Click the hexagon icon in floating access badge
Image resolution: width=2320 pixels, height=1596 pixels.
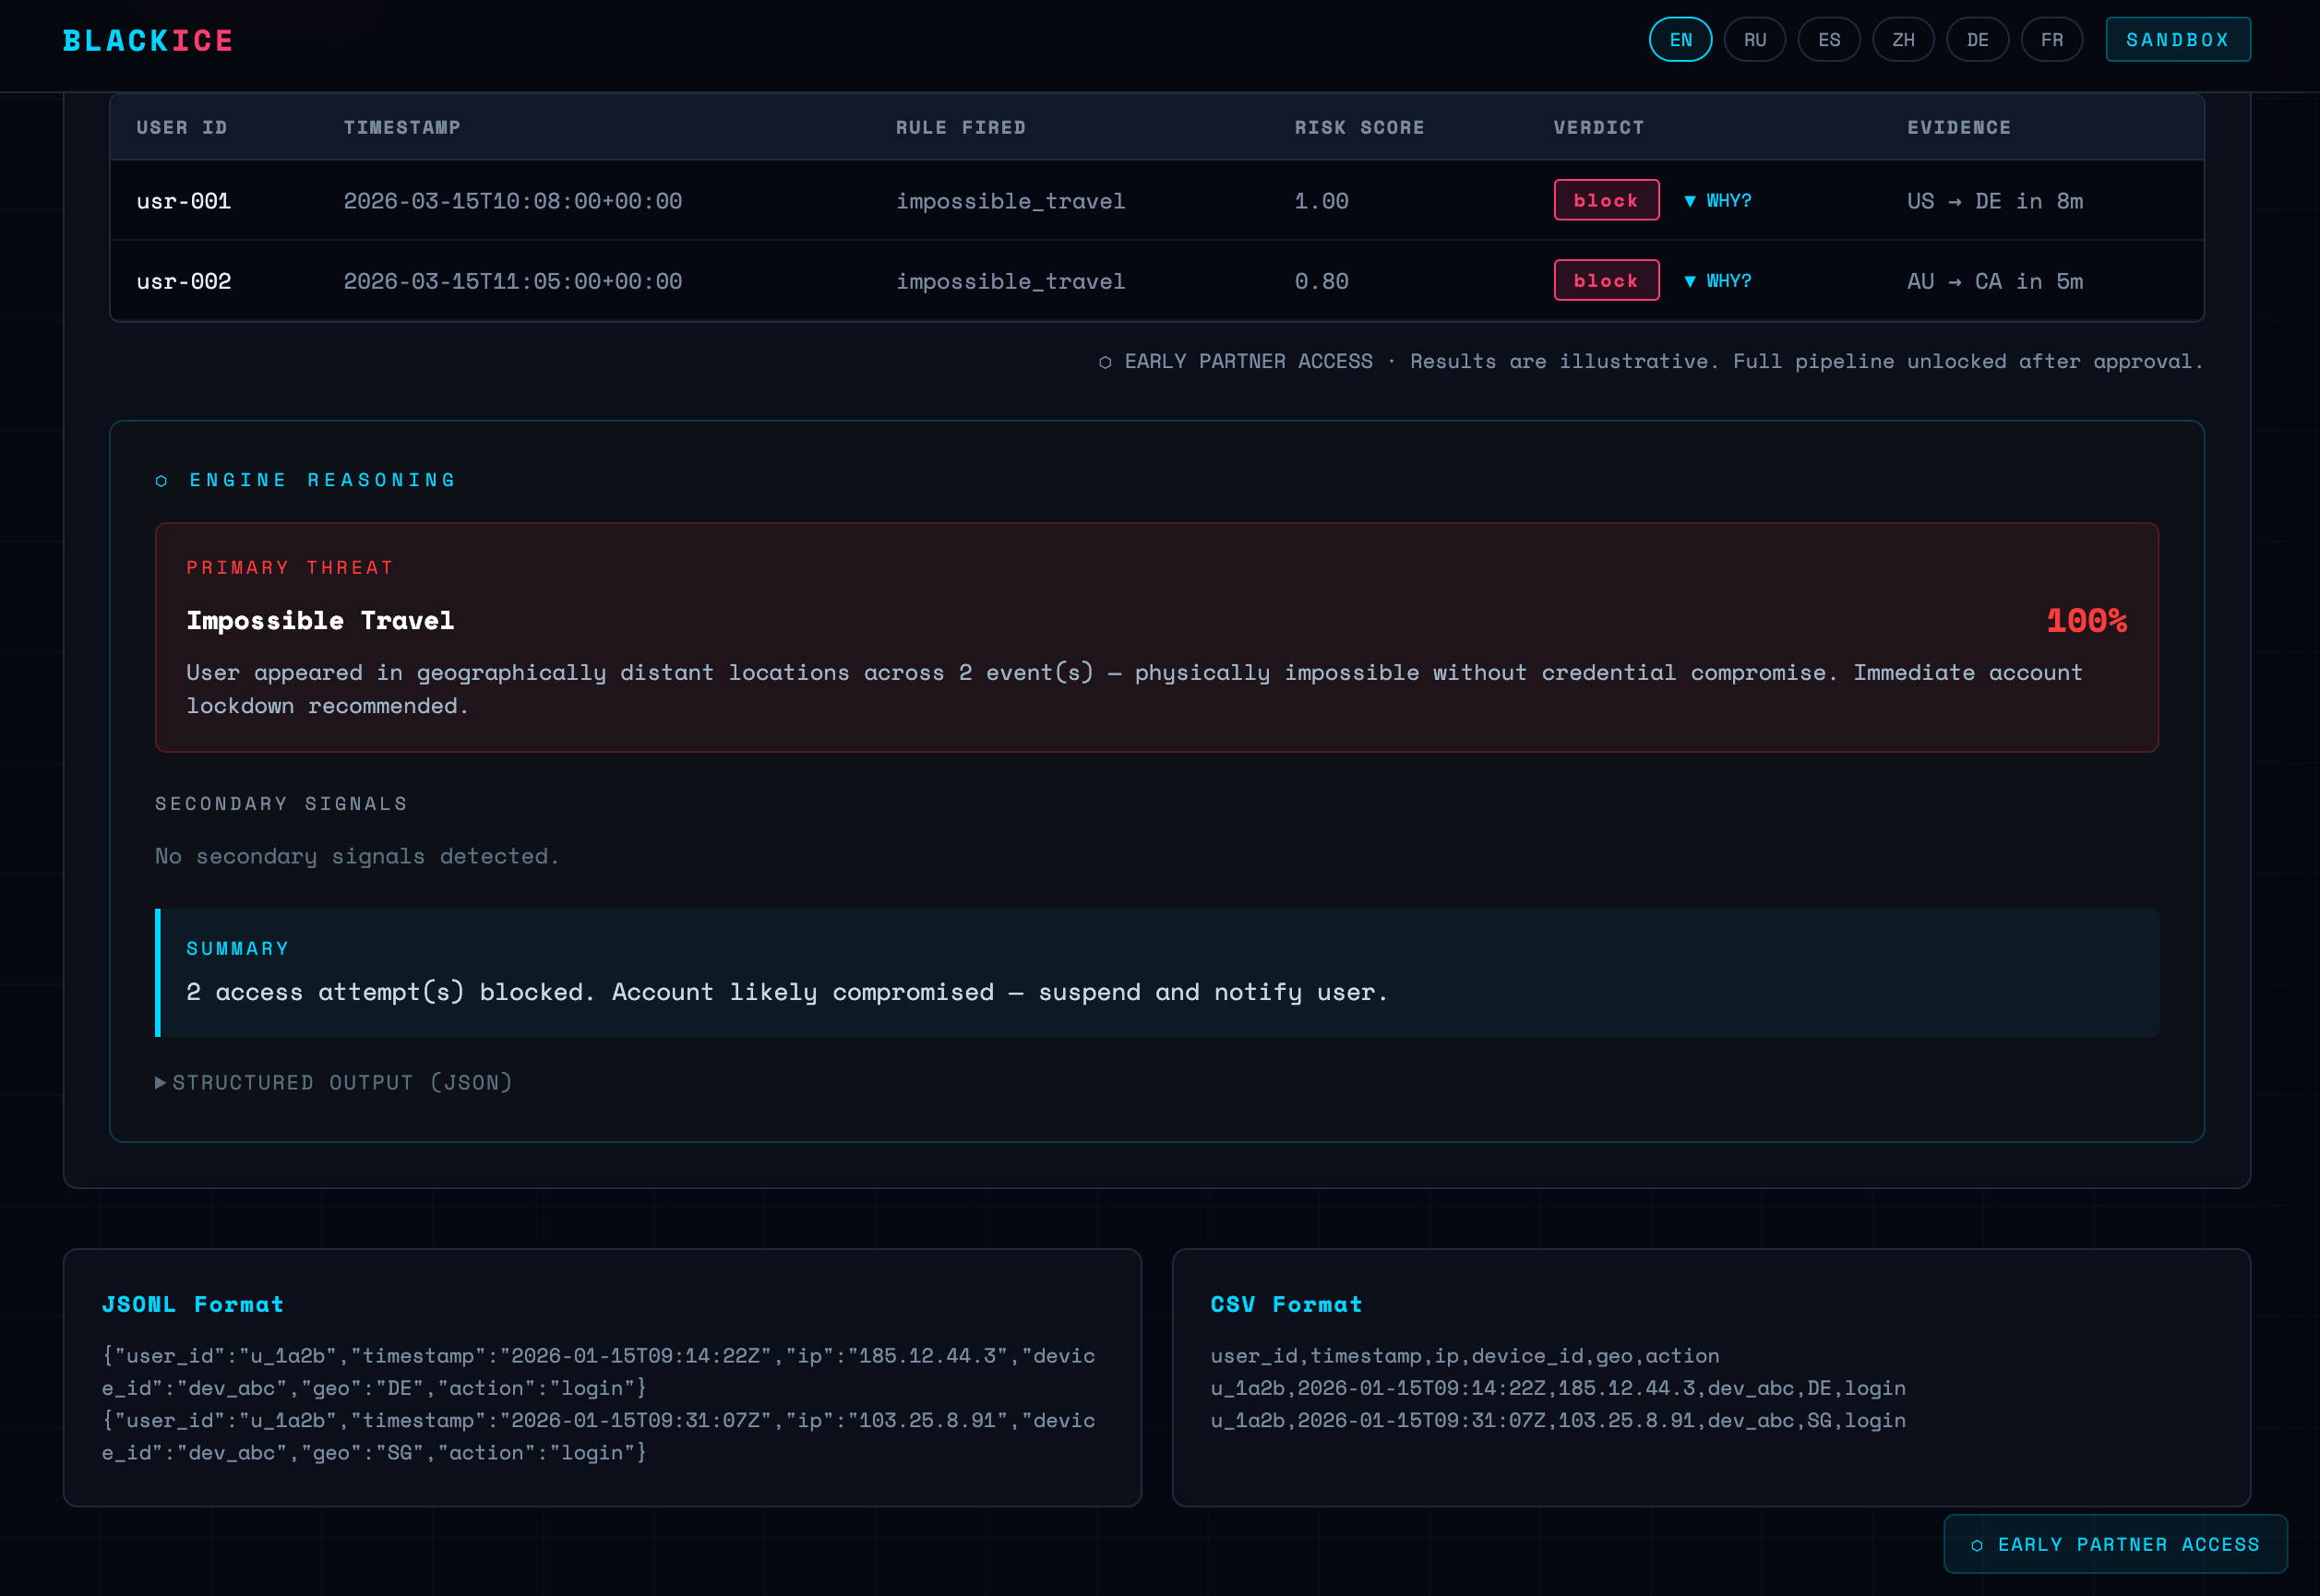(x=1977, y=1546)
